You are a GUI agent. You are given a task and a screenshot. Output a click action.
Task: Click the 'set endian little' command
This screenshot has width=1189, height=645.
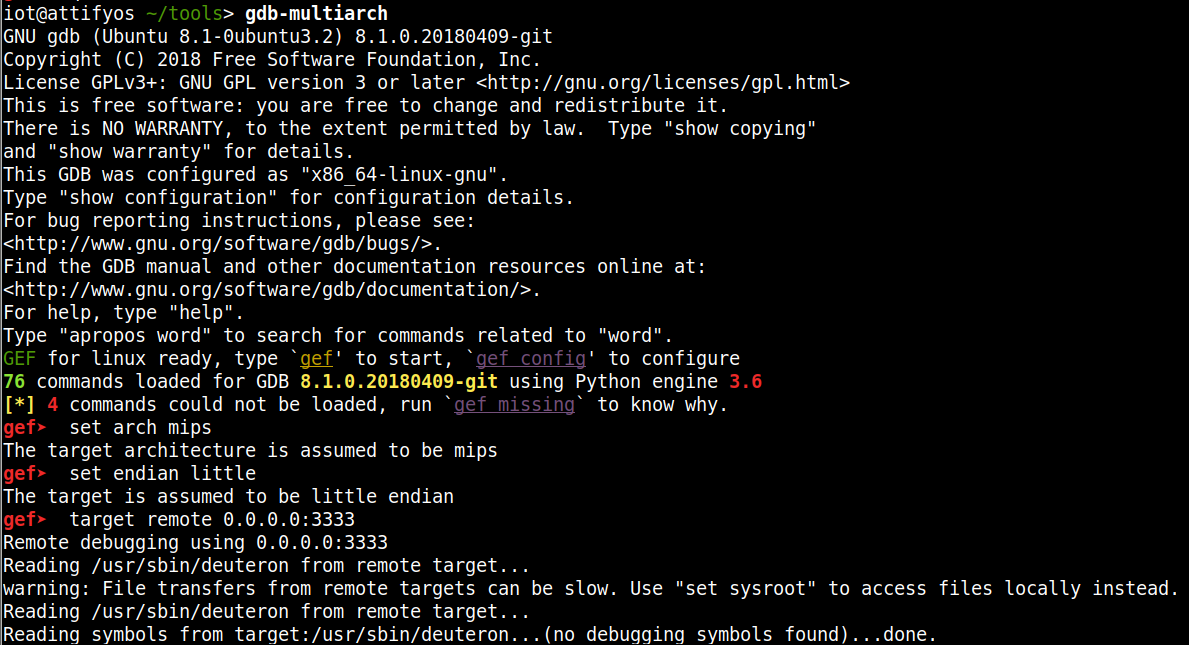pyautogui.click(x=162, y=474)
